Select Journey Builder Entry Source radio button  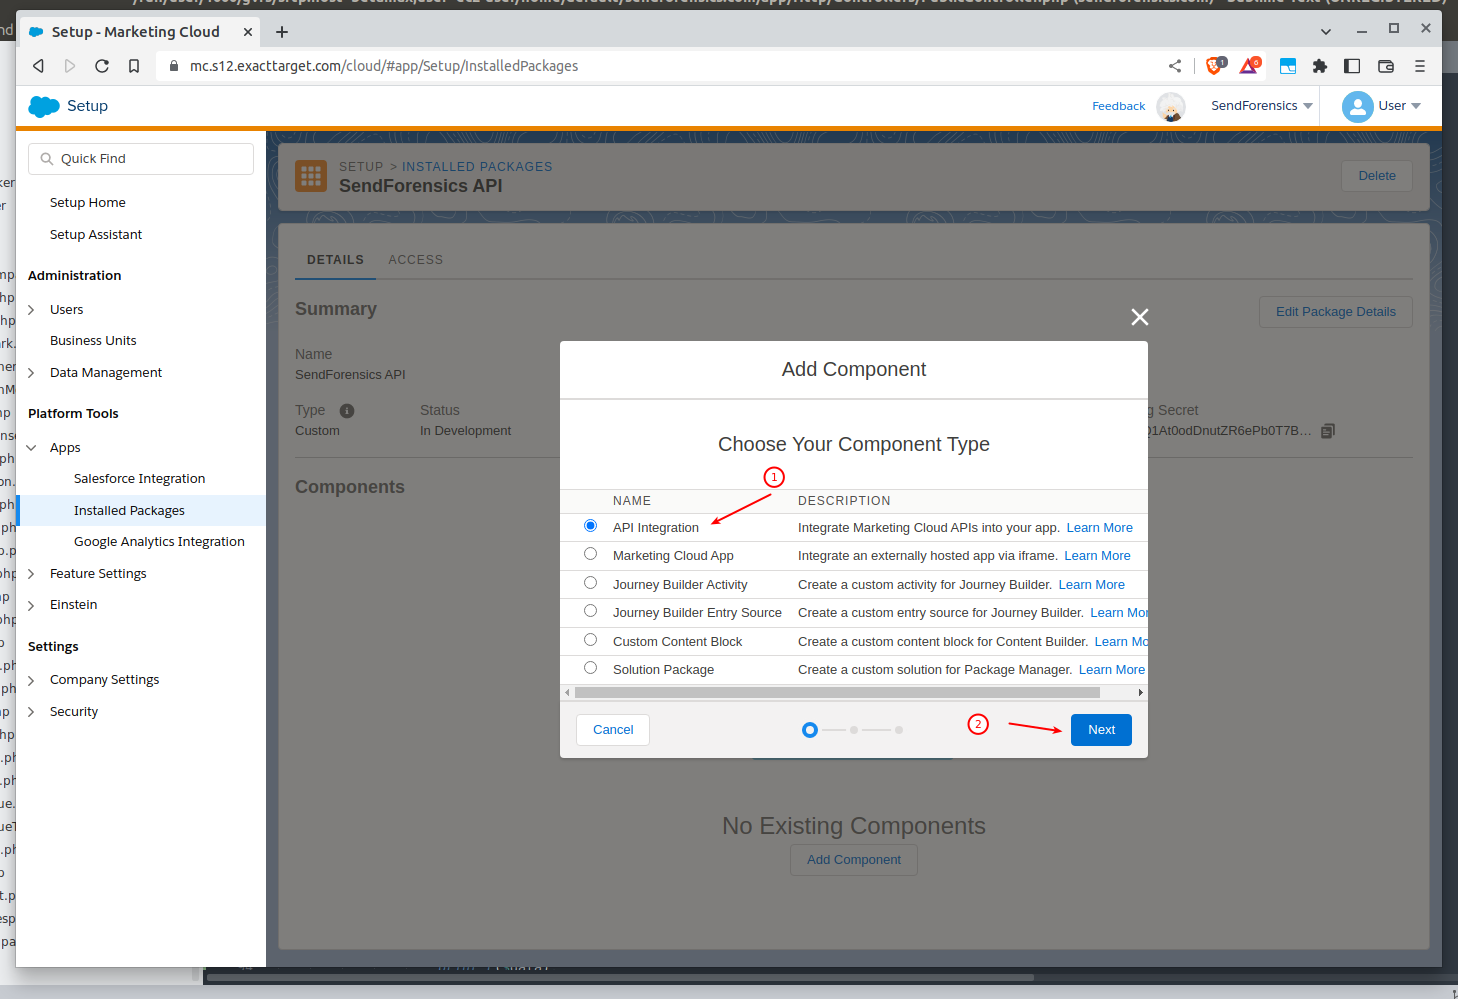590,611
